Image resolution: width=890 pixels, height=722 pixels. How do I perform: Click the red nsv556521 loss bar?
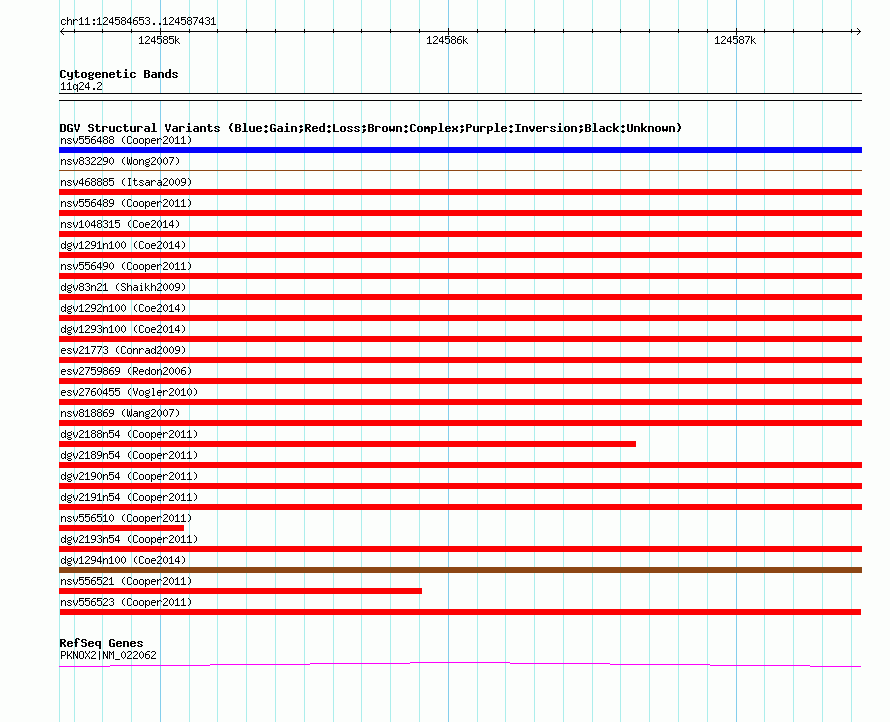241,591
